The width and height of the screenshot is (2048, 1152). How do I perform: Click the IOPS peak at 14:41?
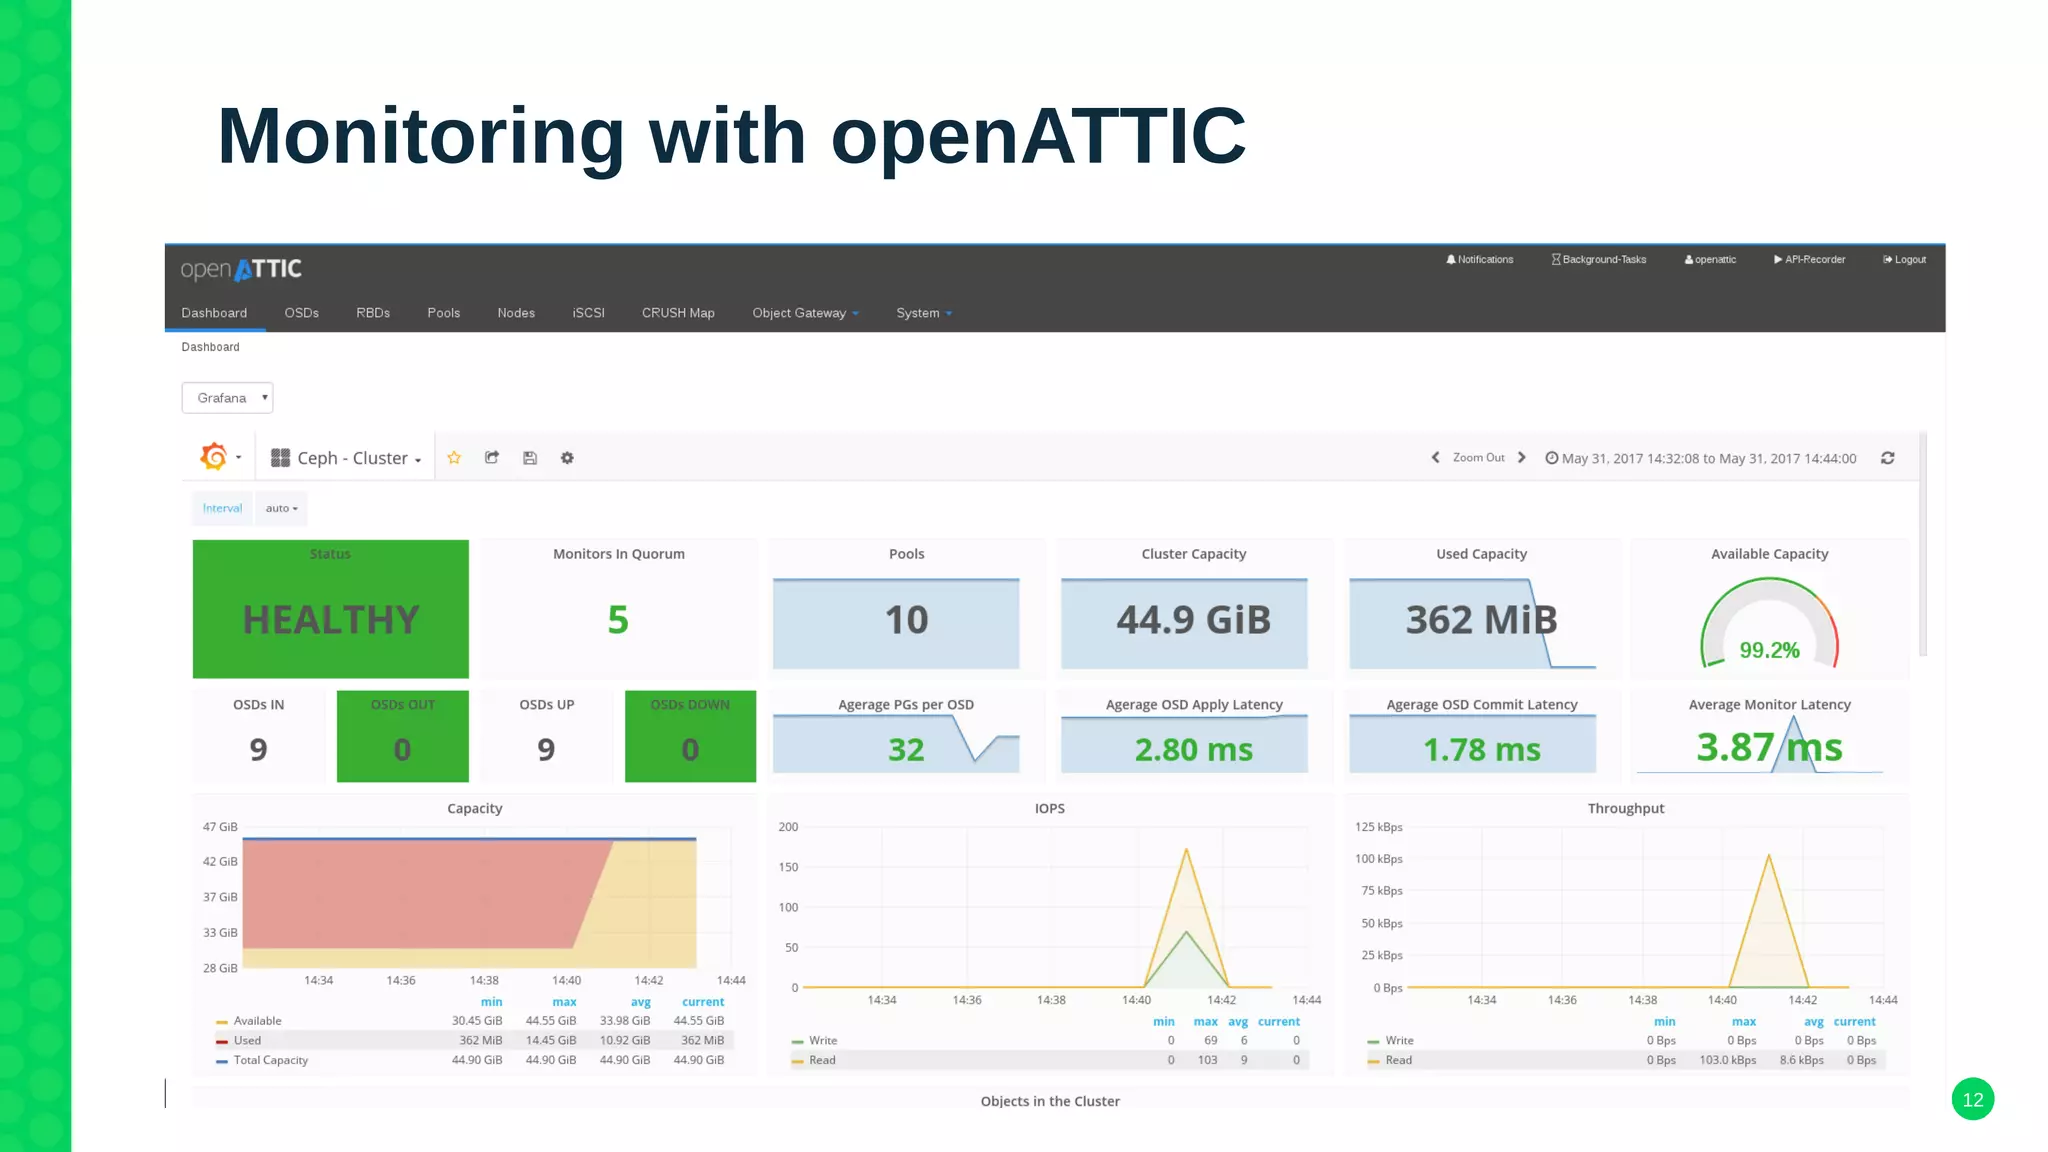(1186, 850)
